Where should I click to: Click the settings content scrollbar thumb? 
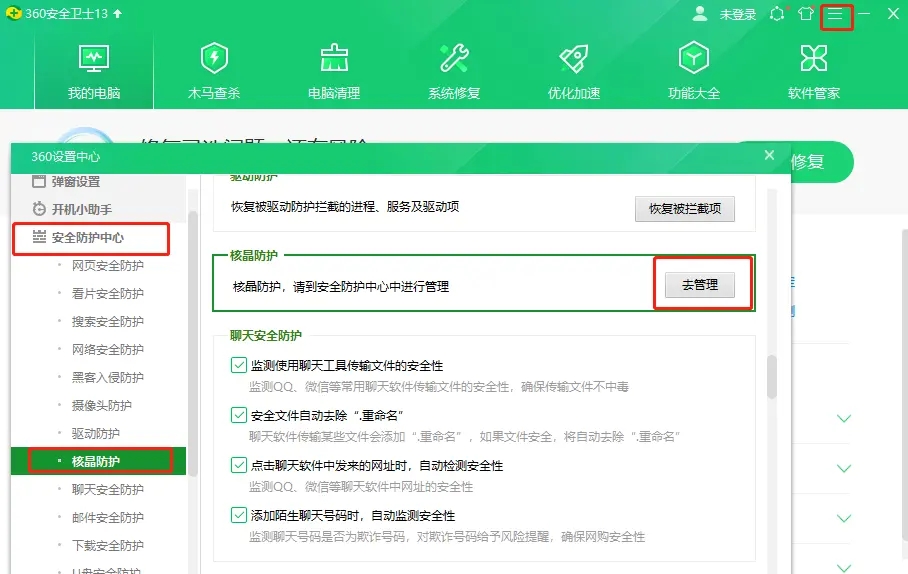[x=772, y=376]
